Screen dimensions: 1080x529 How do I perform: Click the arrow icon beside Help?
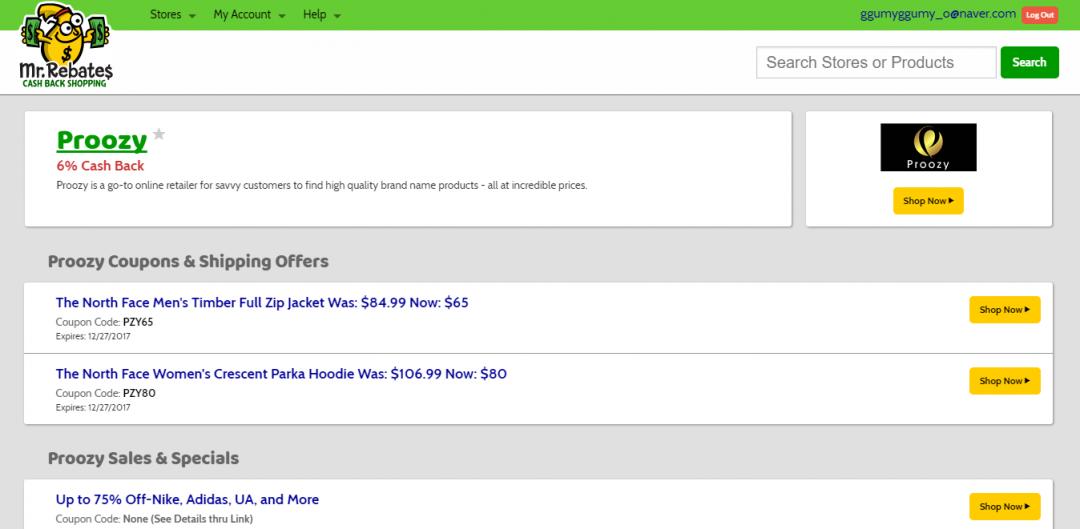coord(337,16)
